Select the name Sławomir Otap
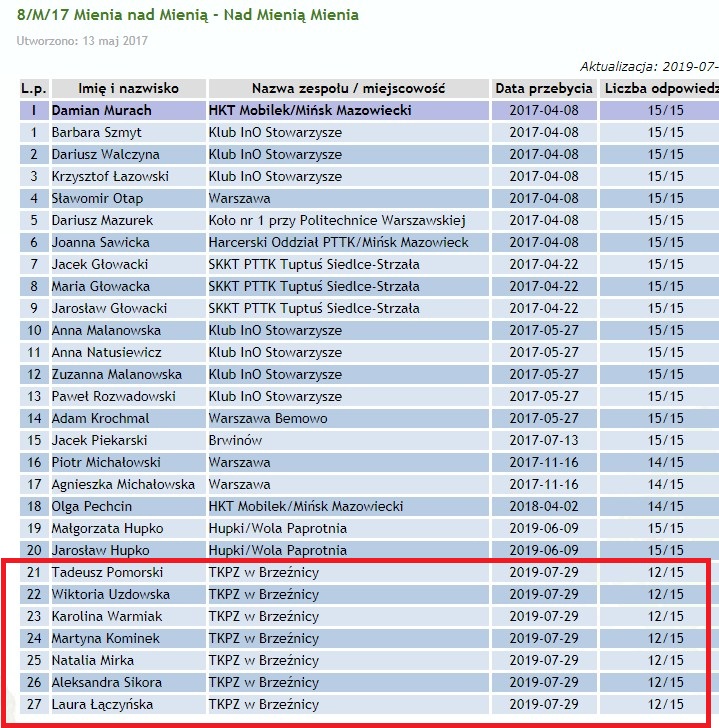 pyautogui.click(x=97, y=198)
